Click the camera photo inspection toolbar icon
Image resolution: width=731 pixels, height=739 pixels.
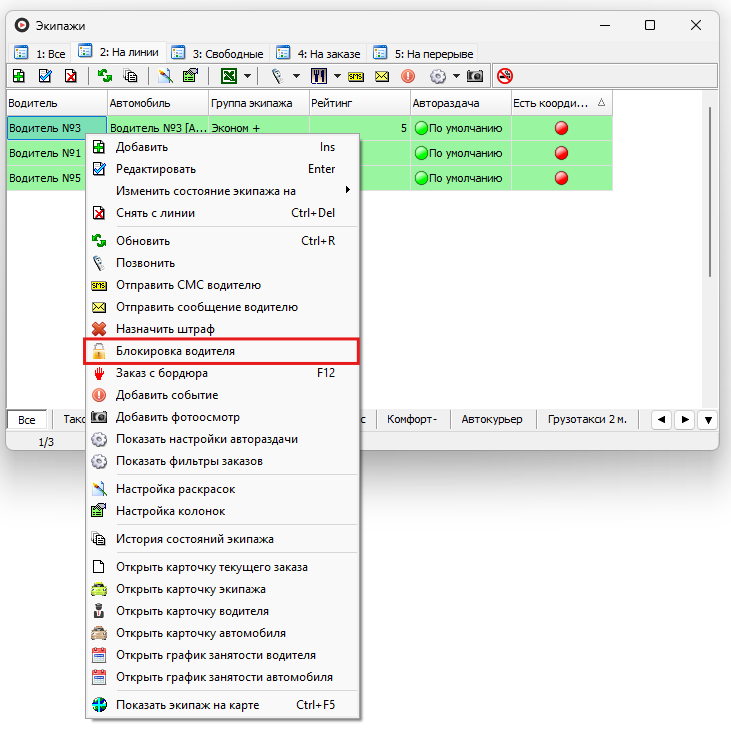pos(476,76)
